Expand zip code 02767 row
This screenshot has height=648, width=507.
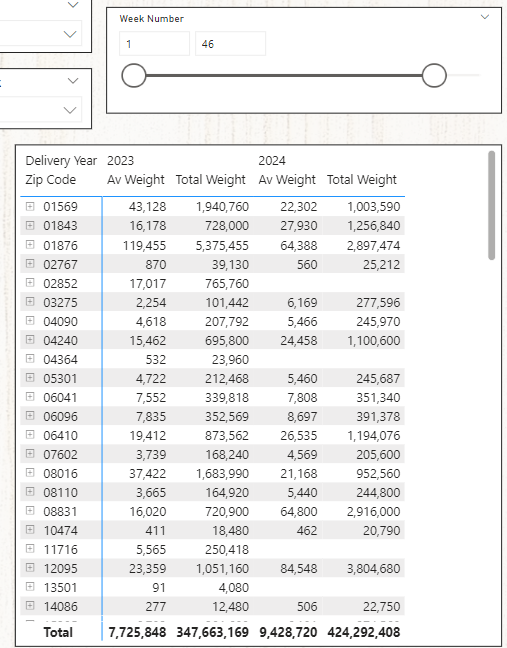click(x=30, y=263)
